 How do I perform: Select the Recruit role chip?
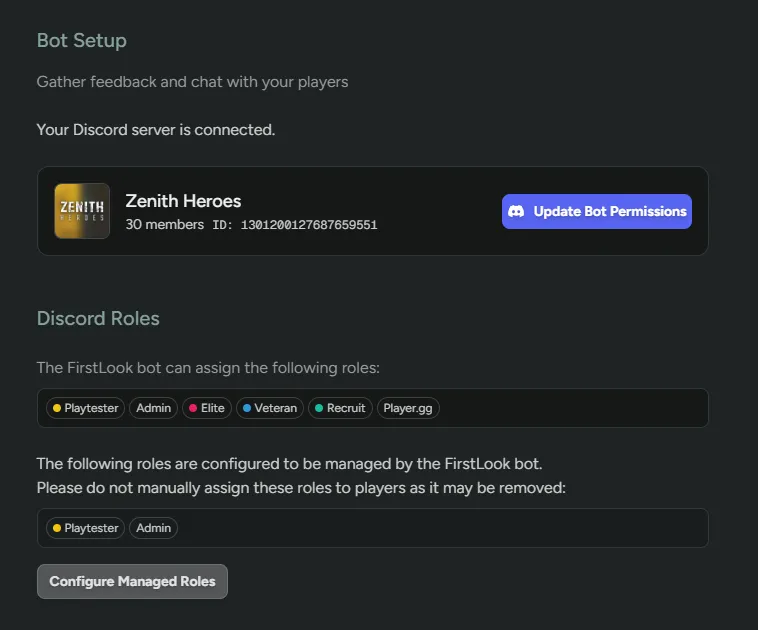click(x=340, y=408)
